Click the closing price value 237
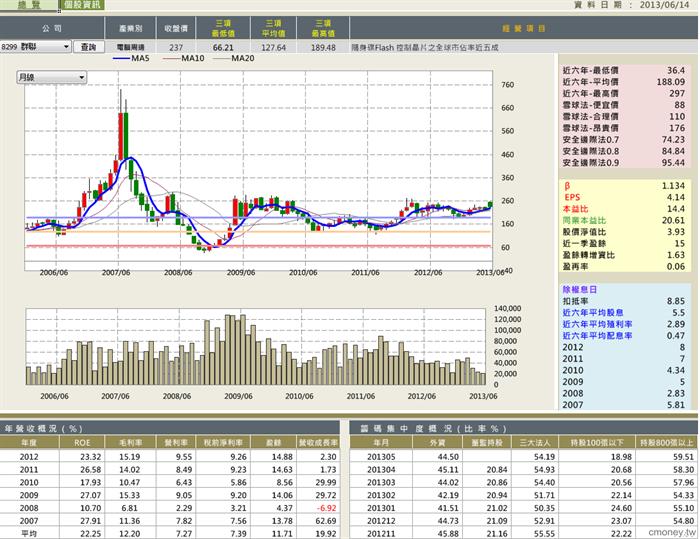The width and height of the screenshot is (700, 539). [176, 47]
